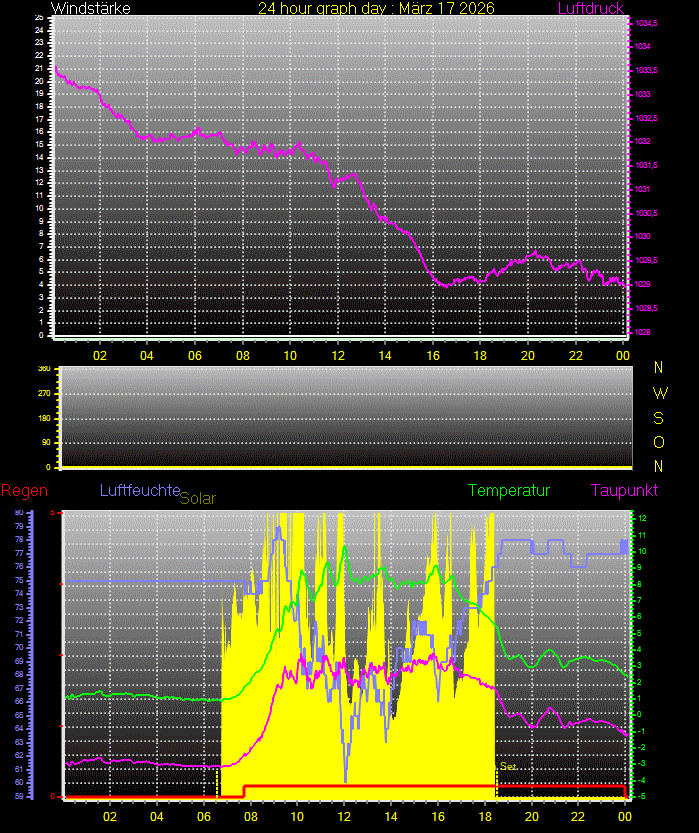699x833 pixels.
Task: Click the S compass direction letter
Action: [x=658, y=417]
